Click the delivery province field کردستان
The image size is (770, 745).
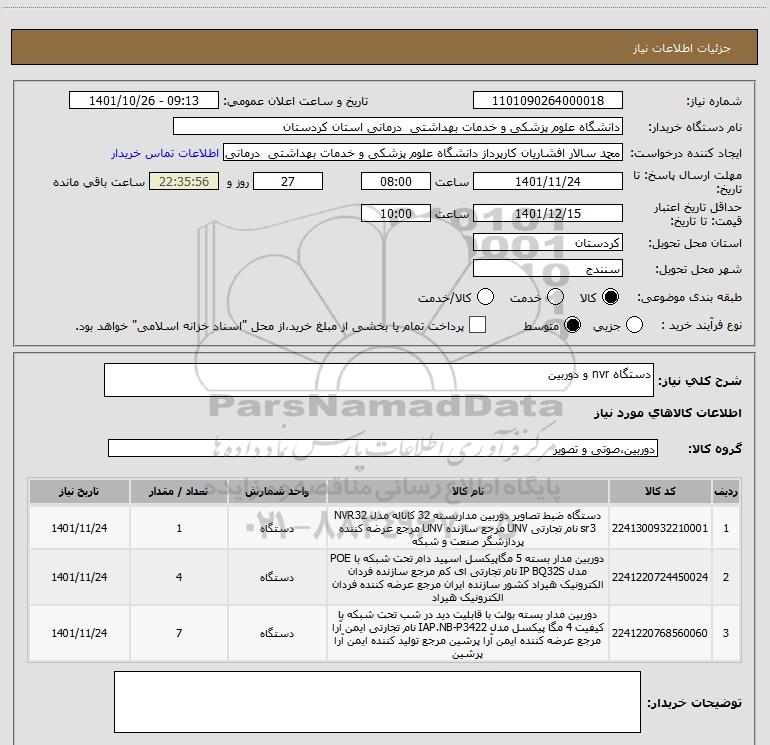pyautogui.click(x=548, y=243)
